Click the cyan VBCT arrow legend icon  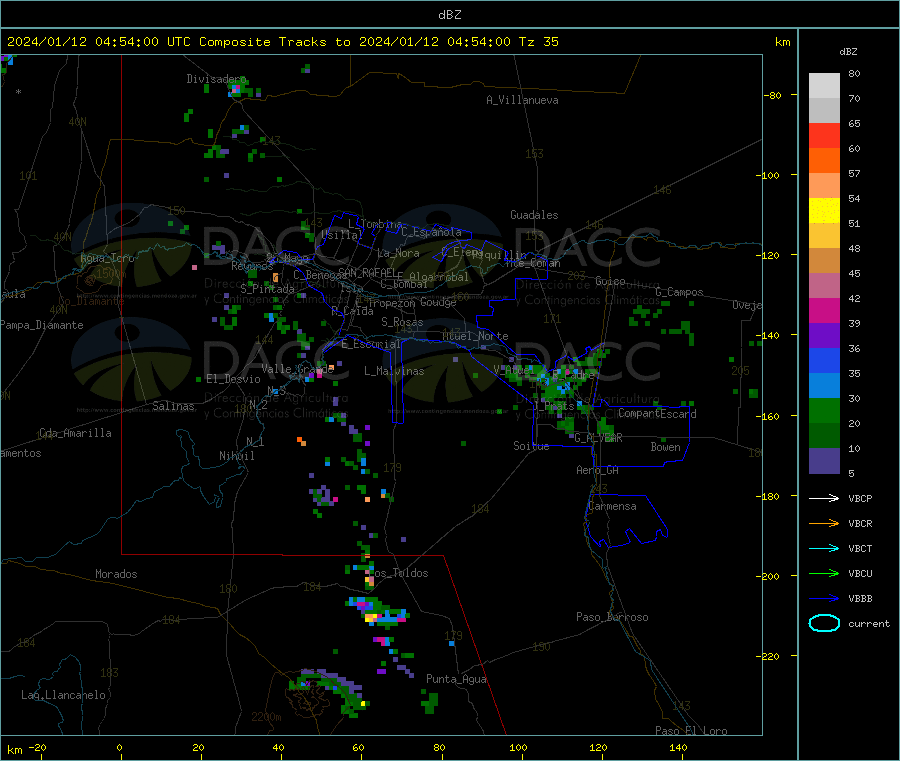(x=824, y=548)
